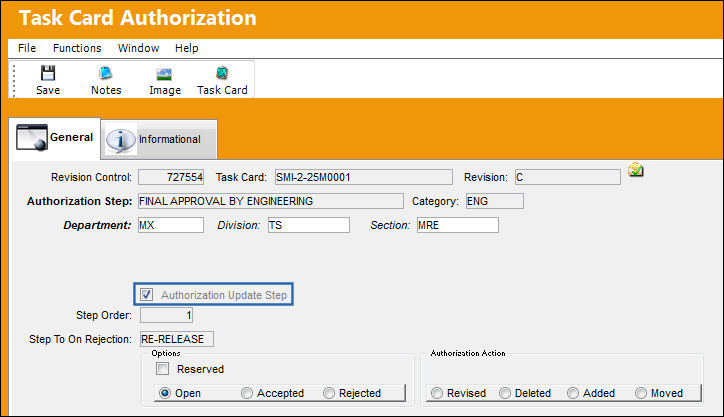This screenshot has height=417, width=724.
Task: Click the Step Order field
Action: tap(166, 315)
